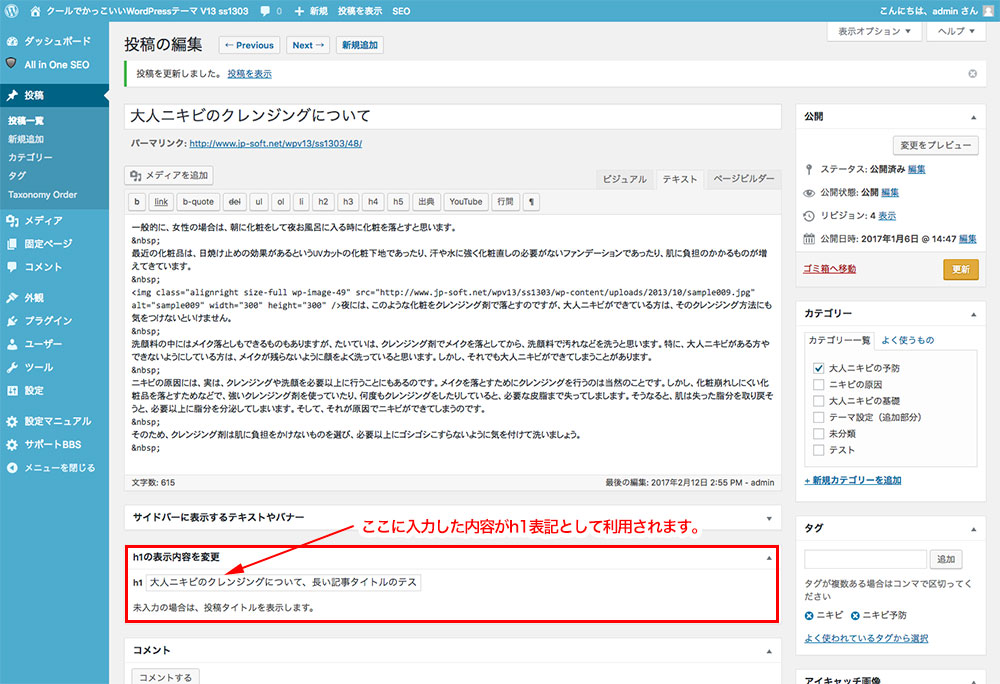The image size is (1000, 684).
Task: Click the h1 text input field
Action: 283,583
